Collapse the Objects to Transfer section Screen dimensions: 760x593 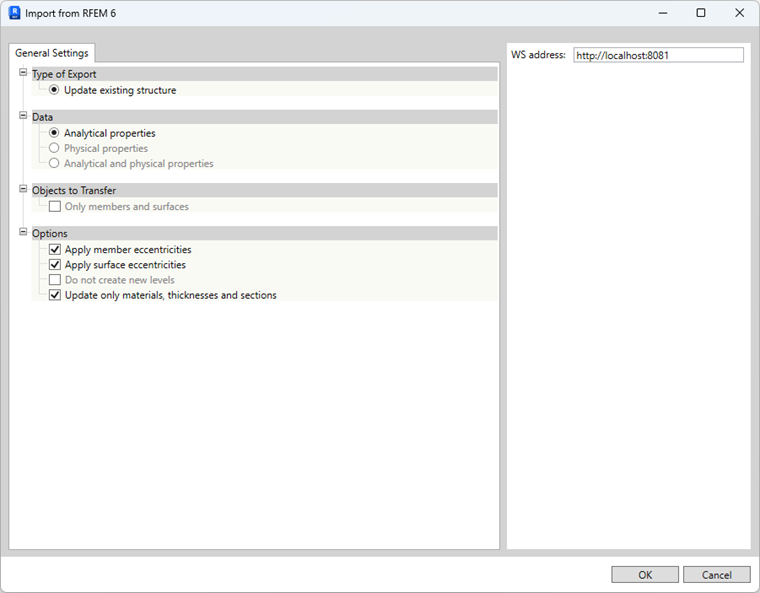pyautogui.click(x=23, y=189)
